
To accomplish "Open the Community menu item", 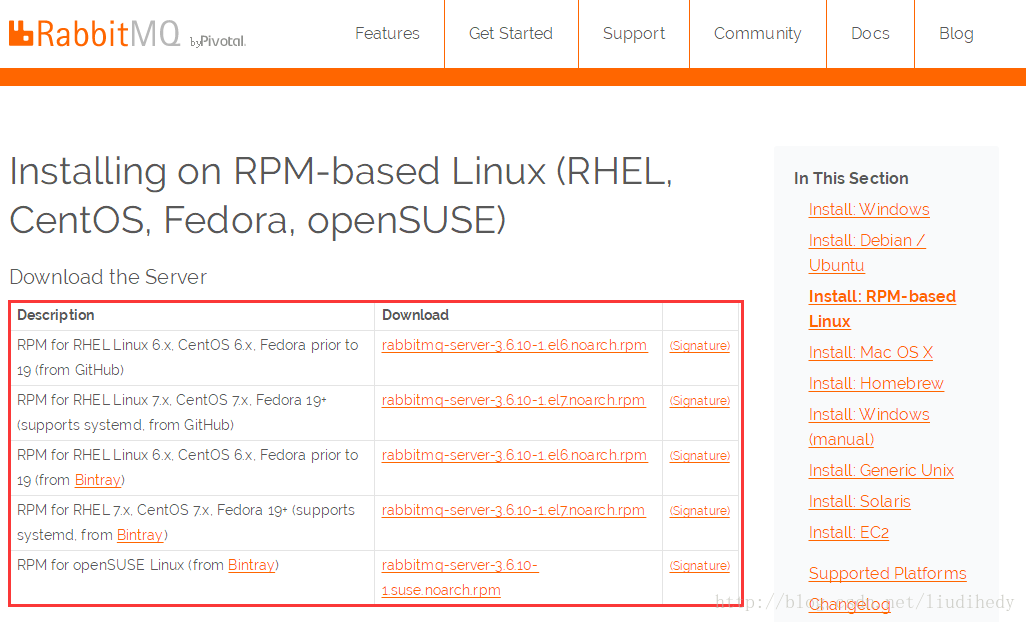I will coord(758,33).
